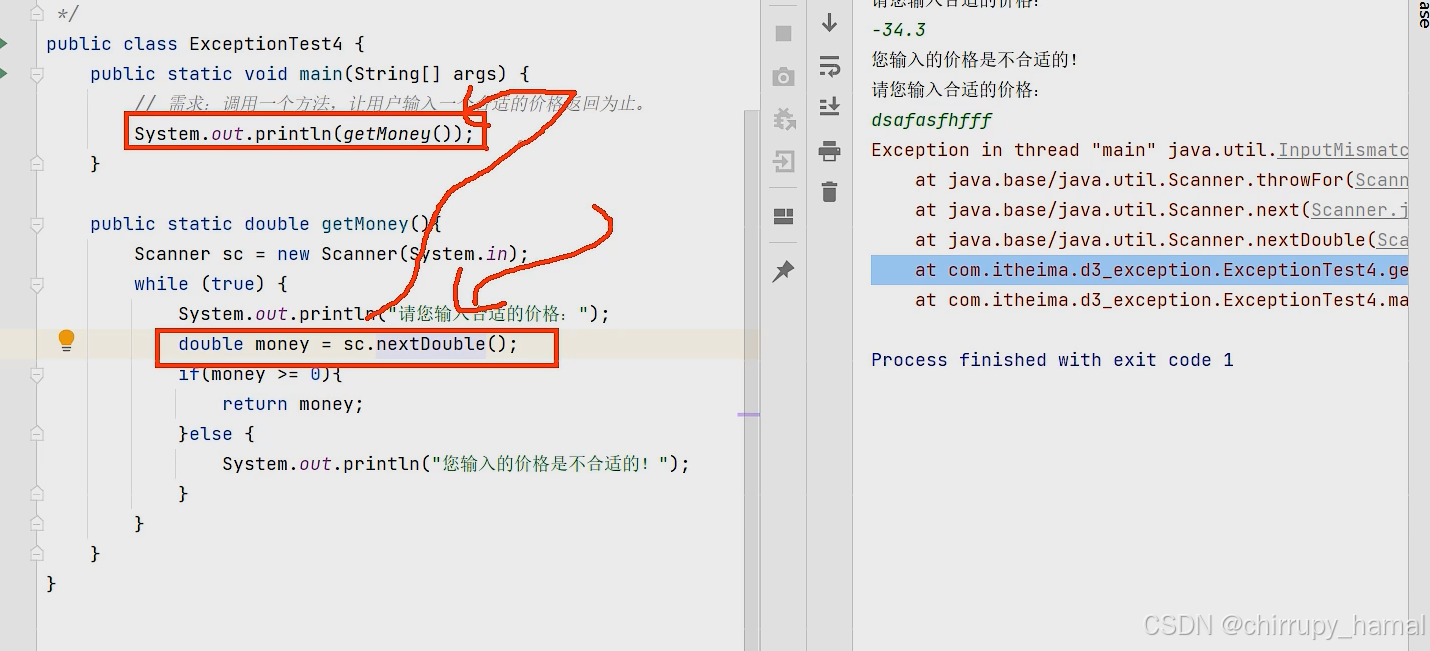Click the println '请您输入合适的价格：' code line
Screen dimensions: 1430x651
pos(394,314)
